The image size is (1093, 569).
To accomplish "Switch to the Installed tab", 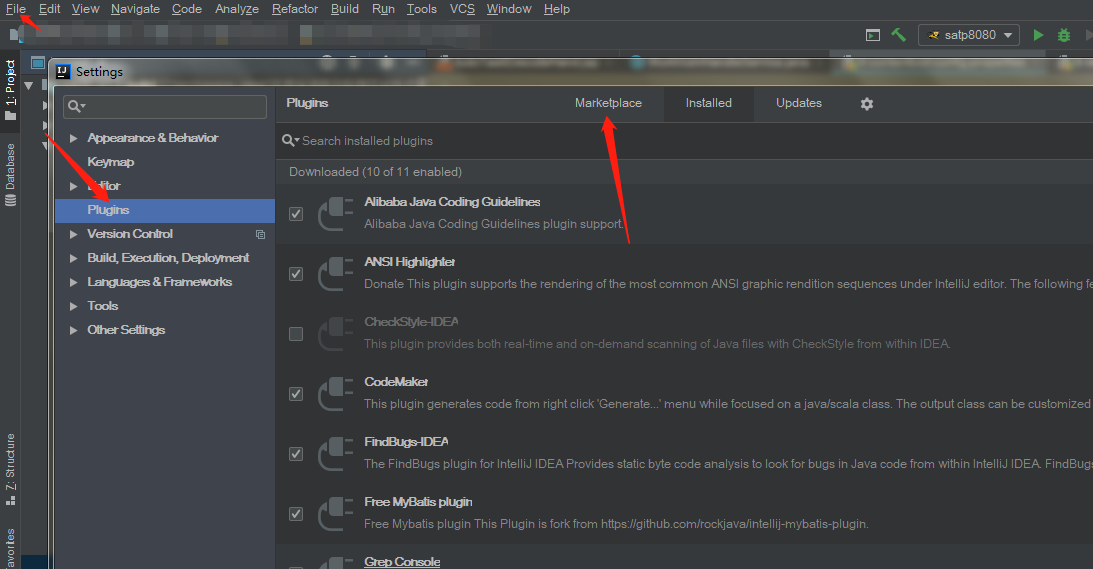I will pyautogui.click(x=708, y=103).
